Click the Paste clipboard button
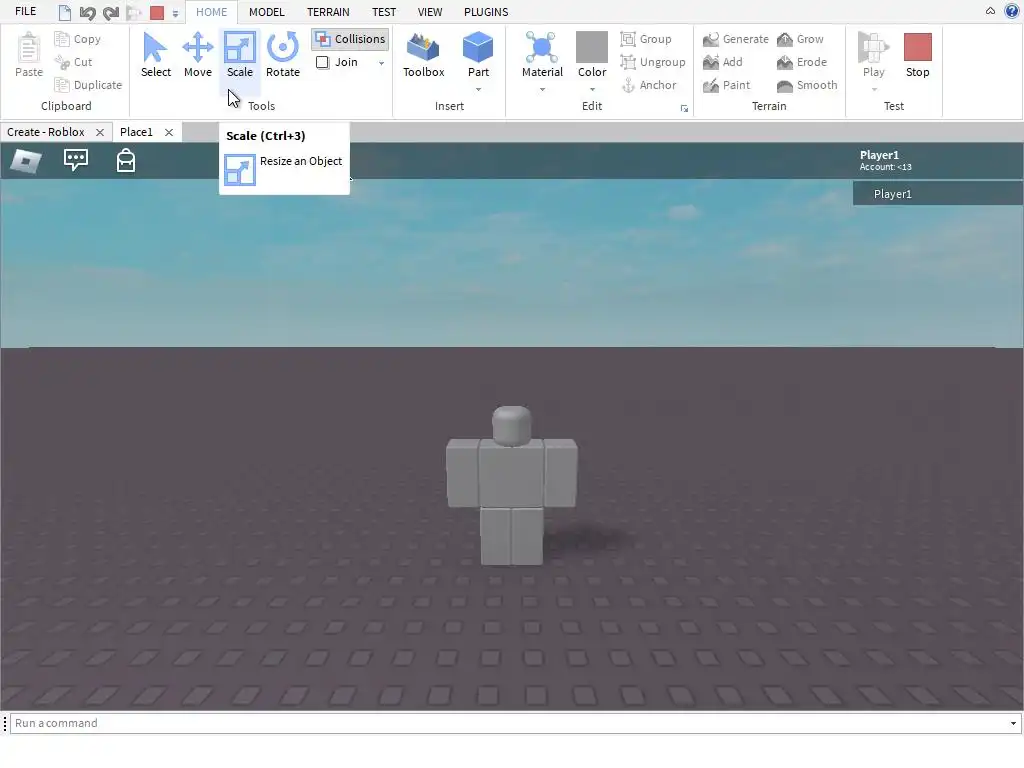 pos(29,56)
